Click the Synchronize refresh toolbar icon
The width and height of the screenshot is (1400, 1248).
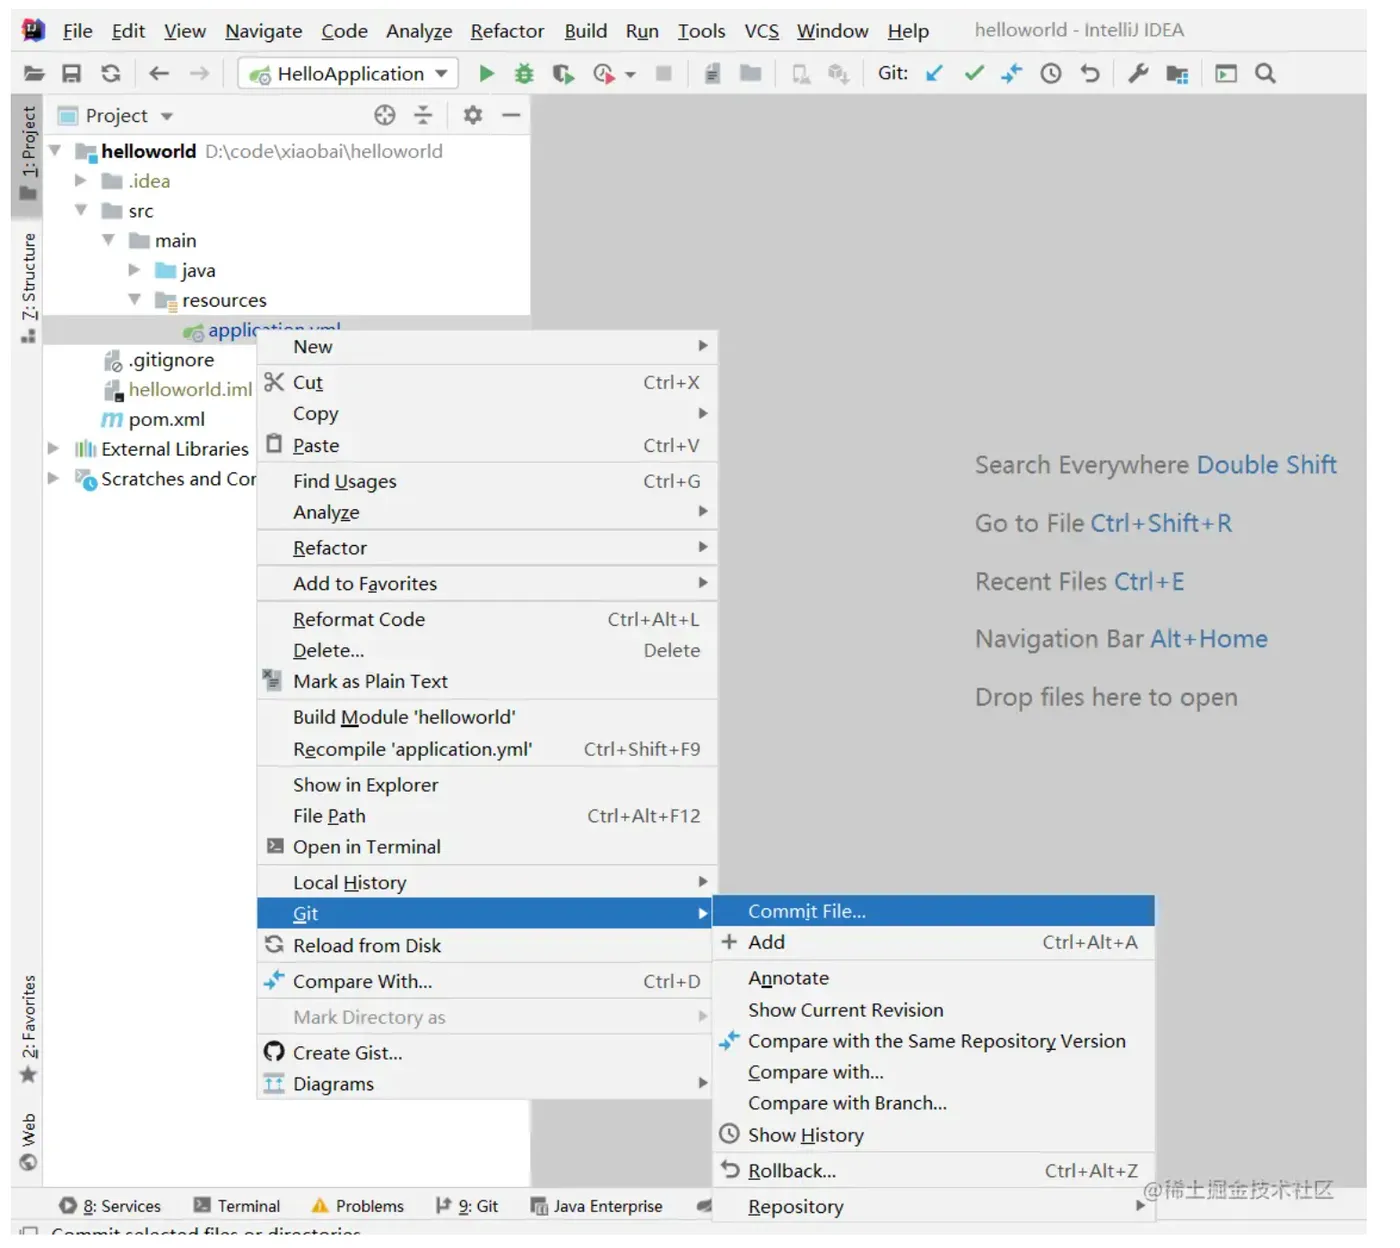[x=111, y=74]
